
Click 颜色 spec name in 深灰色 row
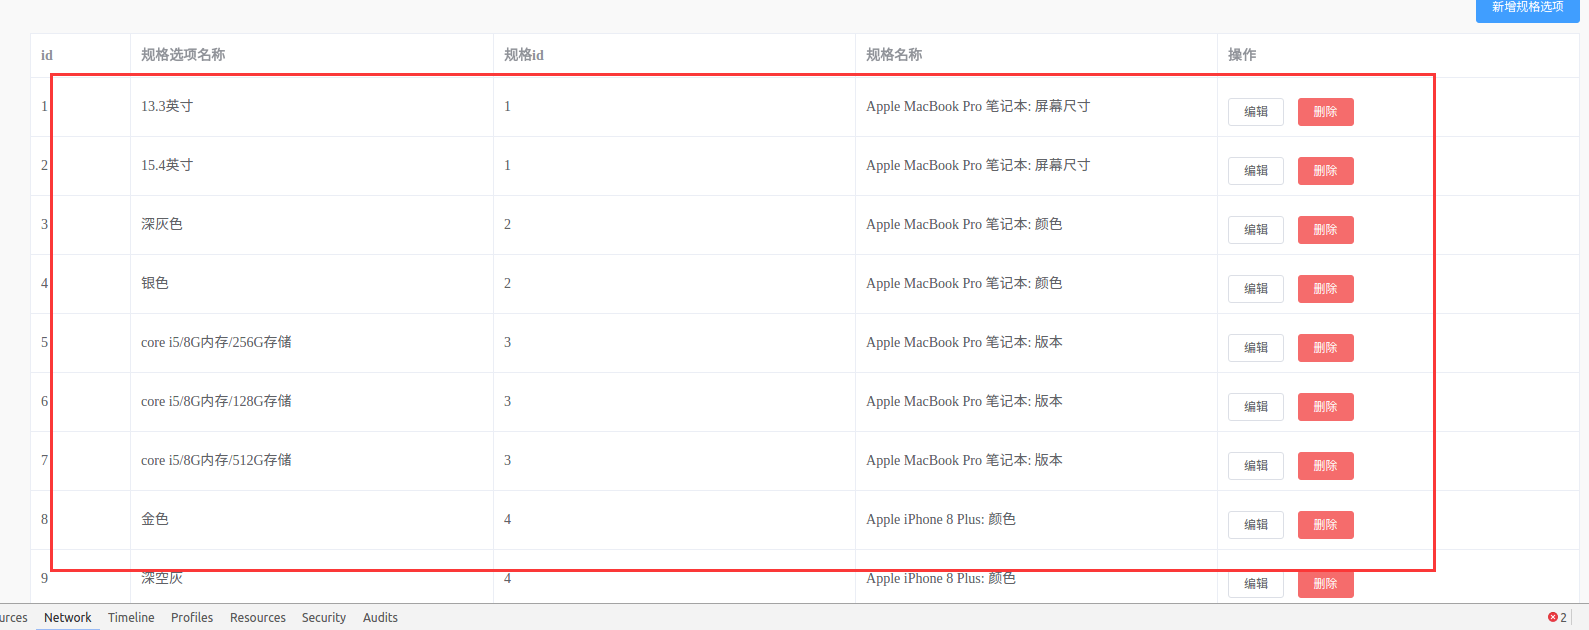(964, 224)
